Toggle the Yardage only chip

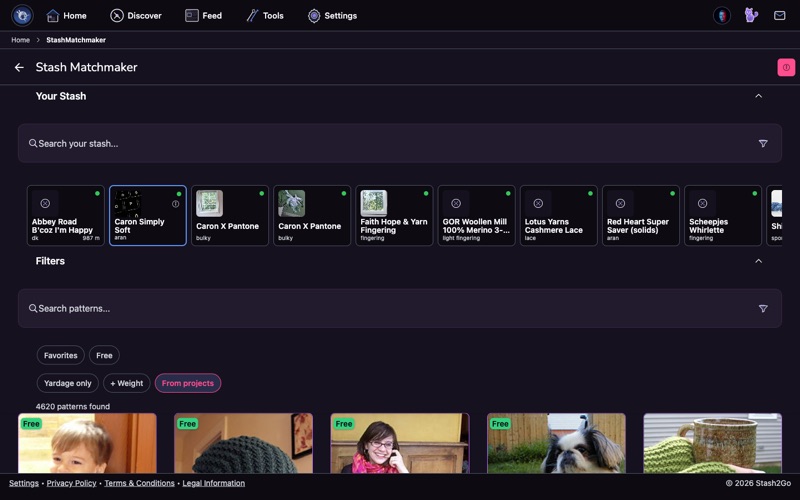pyautogui.click(x=67, y=383)
